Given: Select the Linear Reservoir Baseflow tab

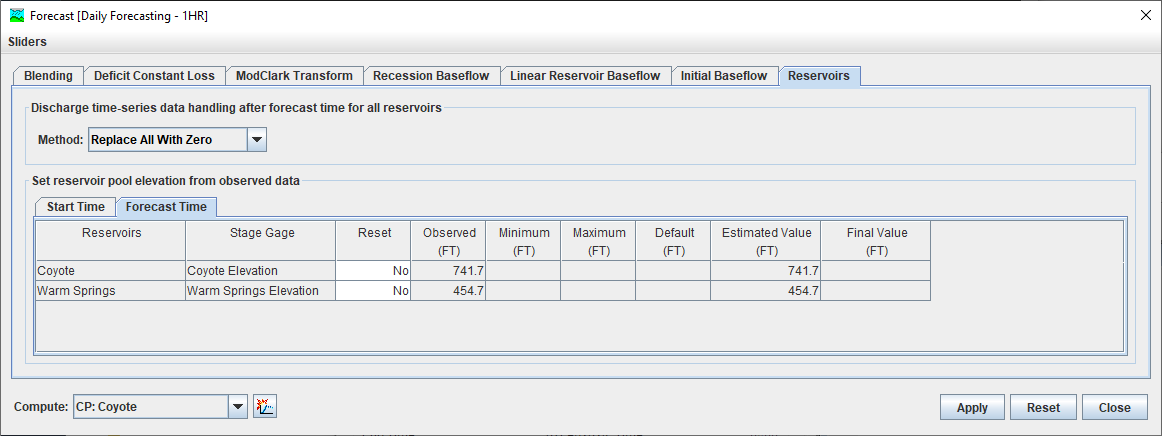Looking at the screenshot, I should (585, 76).
